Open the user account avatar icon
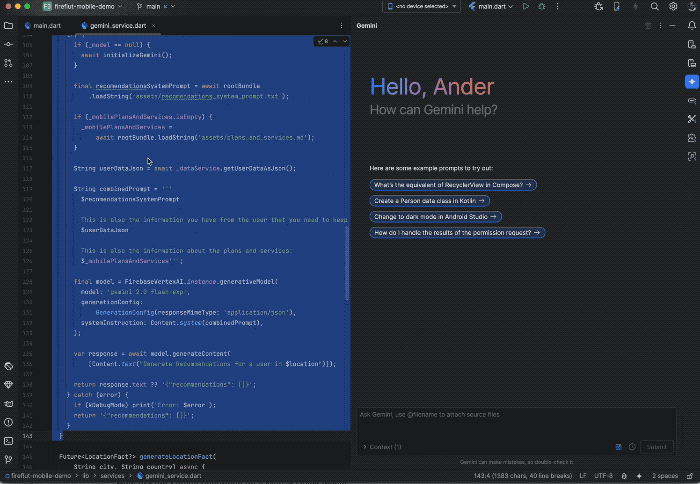Viewport: 700px width, 484px height. pos(692,7)
